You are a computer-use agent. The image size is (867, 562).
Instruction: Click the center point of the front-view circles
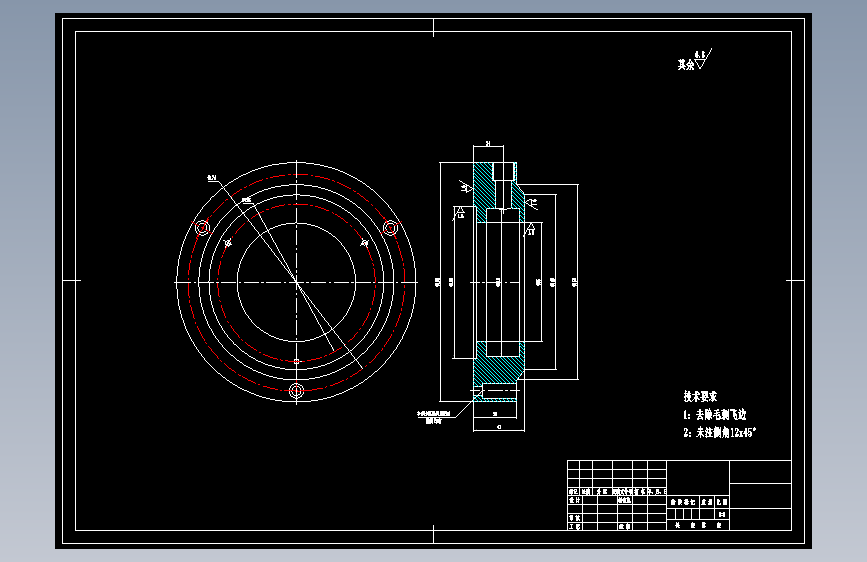(296, 283)
